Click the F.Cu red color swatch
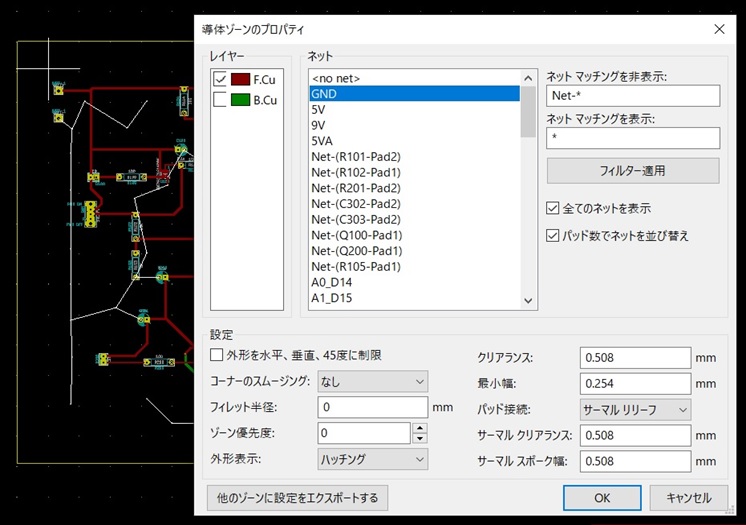 click(240, 79)
